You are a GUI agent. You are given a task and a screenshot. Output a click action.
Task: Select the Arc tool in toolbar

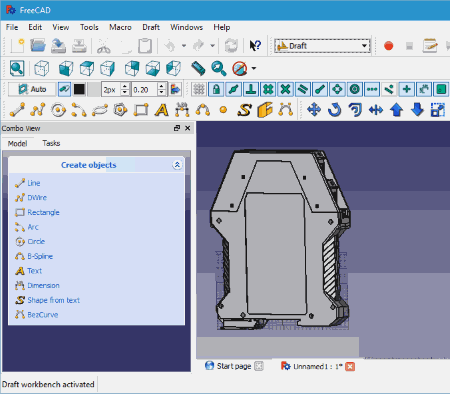tap(79, 110)
